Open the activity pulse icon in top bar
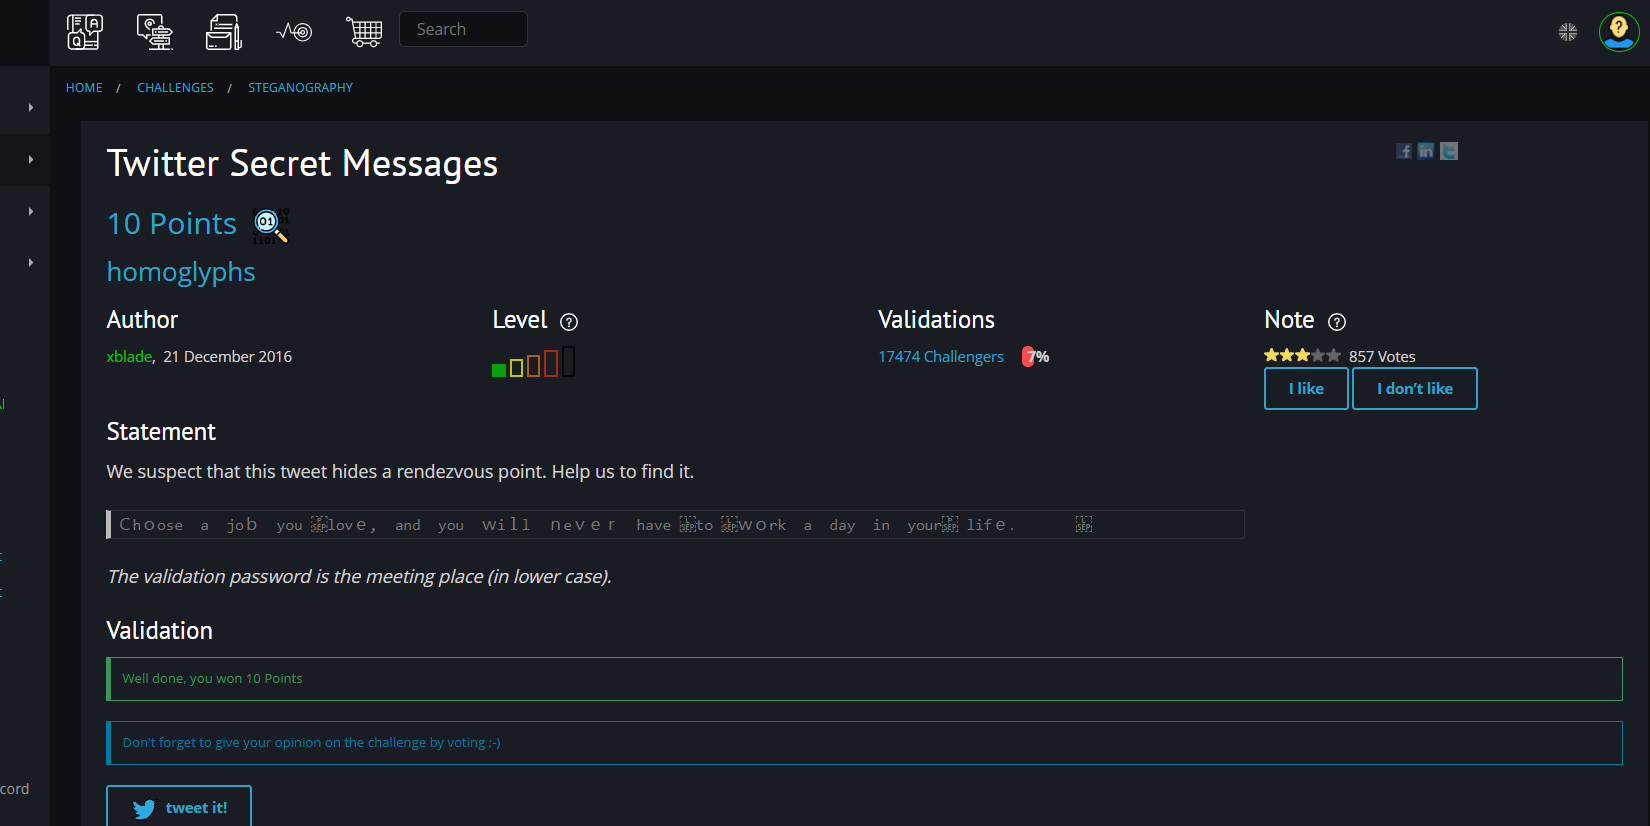 coord(294,32)
